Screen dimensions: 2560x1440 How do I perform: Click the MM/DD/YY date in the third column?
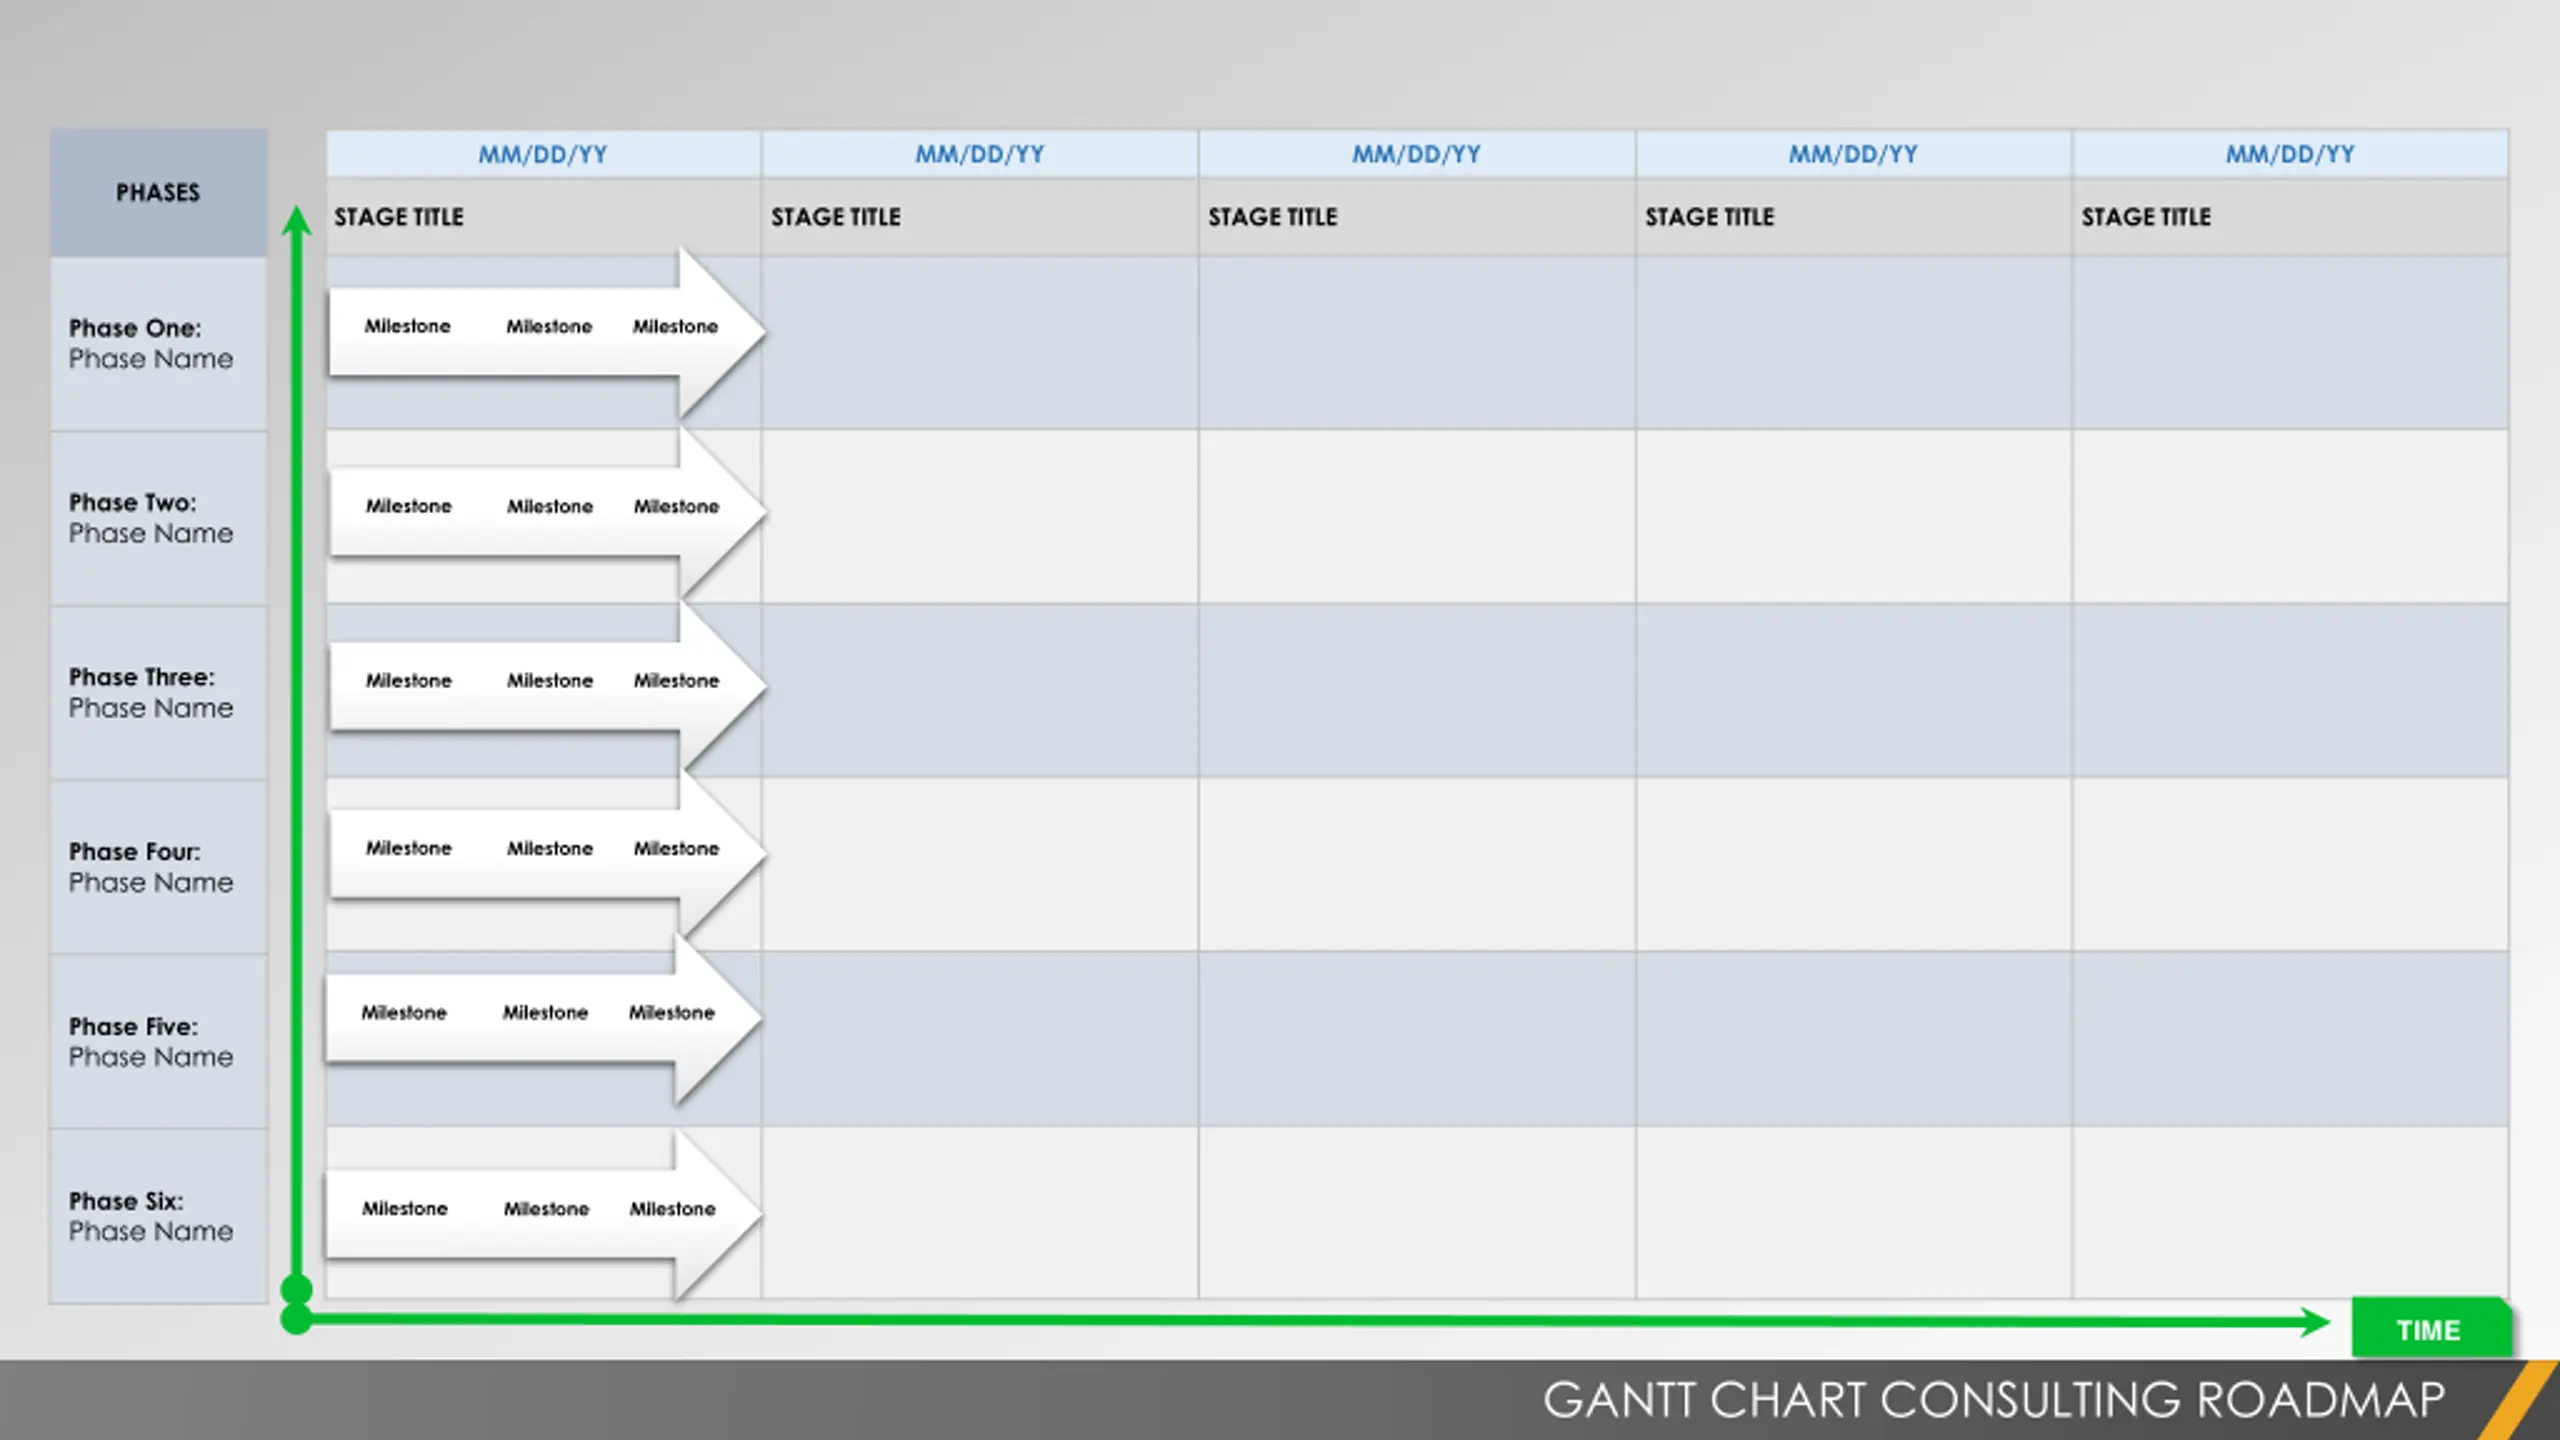coord(1416,154)
